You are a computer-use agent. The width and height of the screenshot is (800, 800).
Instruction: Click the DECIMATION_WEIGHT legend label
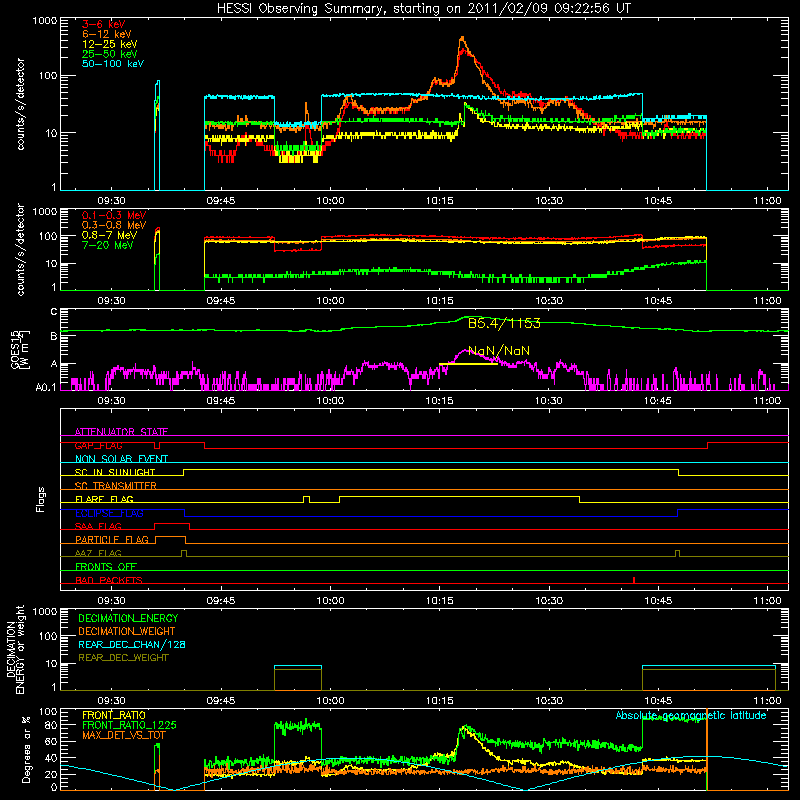127,631
